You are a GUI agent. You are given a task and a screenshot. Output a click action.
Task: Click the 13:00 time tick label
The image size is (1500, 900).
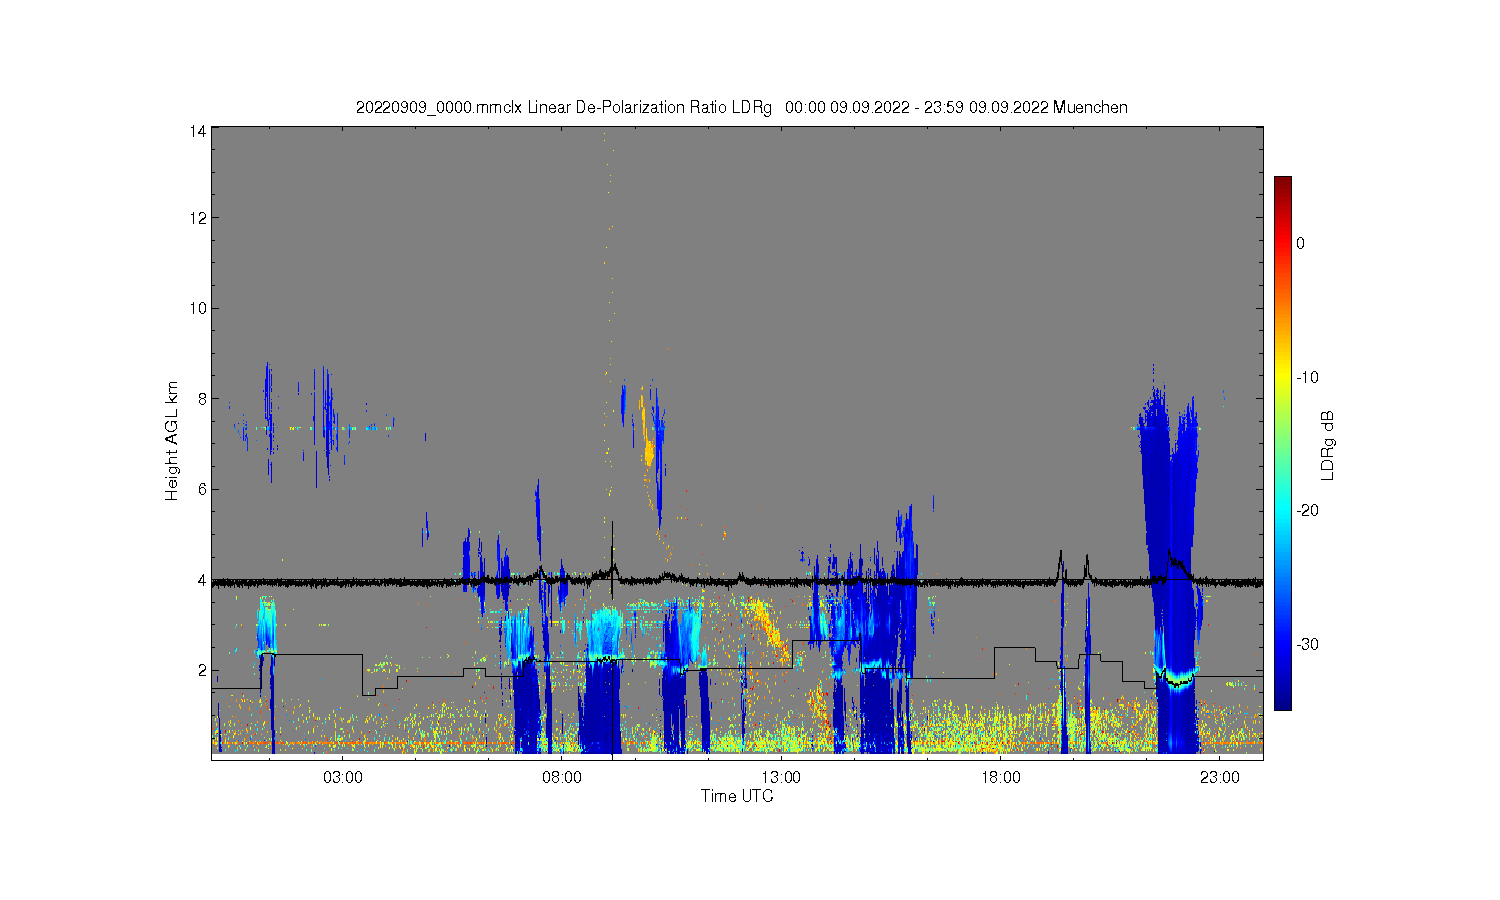781,778
